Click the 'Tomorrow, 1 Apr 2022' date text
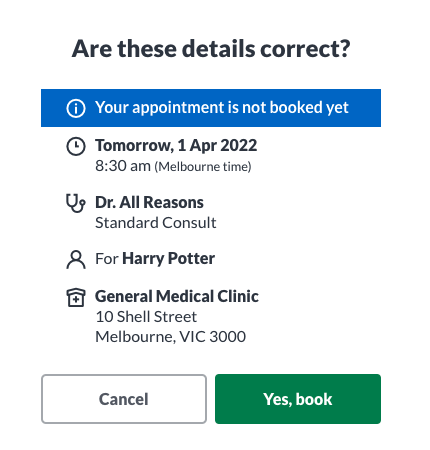Screen dimensions: 430x450 tap(176, 146)
